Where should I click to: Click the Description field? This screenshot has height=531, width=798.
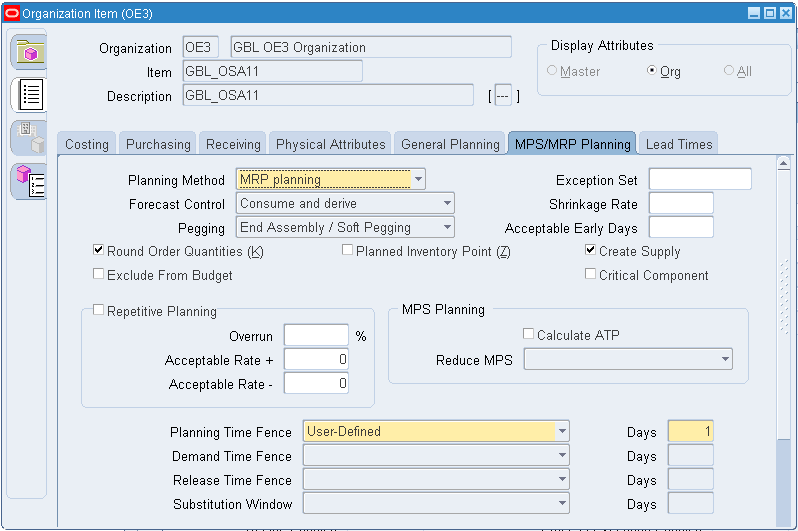point(328,95)
